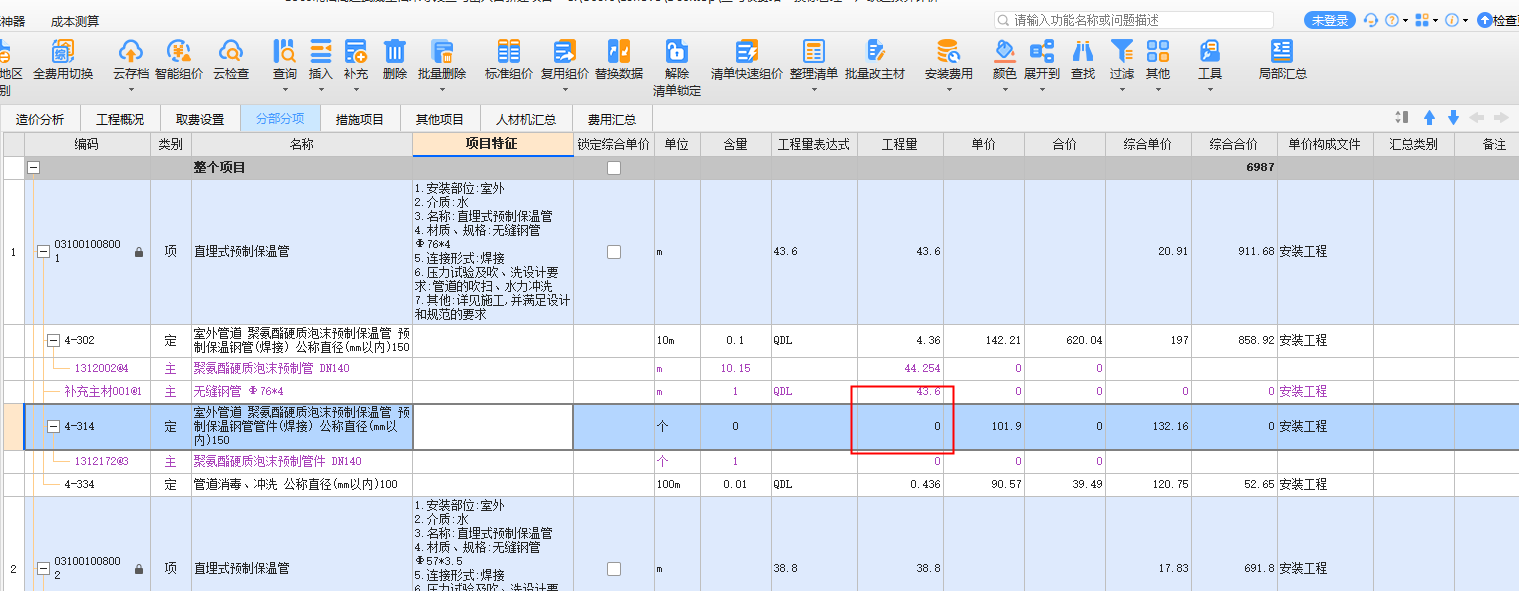Open the 成本测算 menu
The image size is (1519, 591).
75,21
